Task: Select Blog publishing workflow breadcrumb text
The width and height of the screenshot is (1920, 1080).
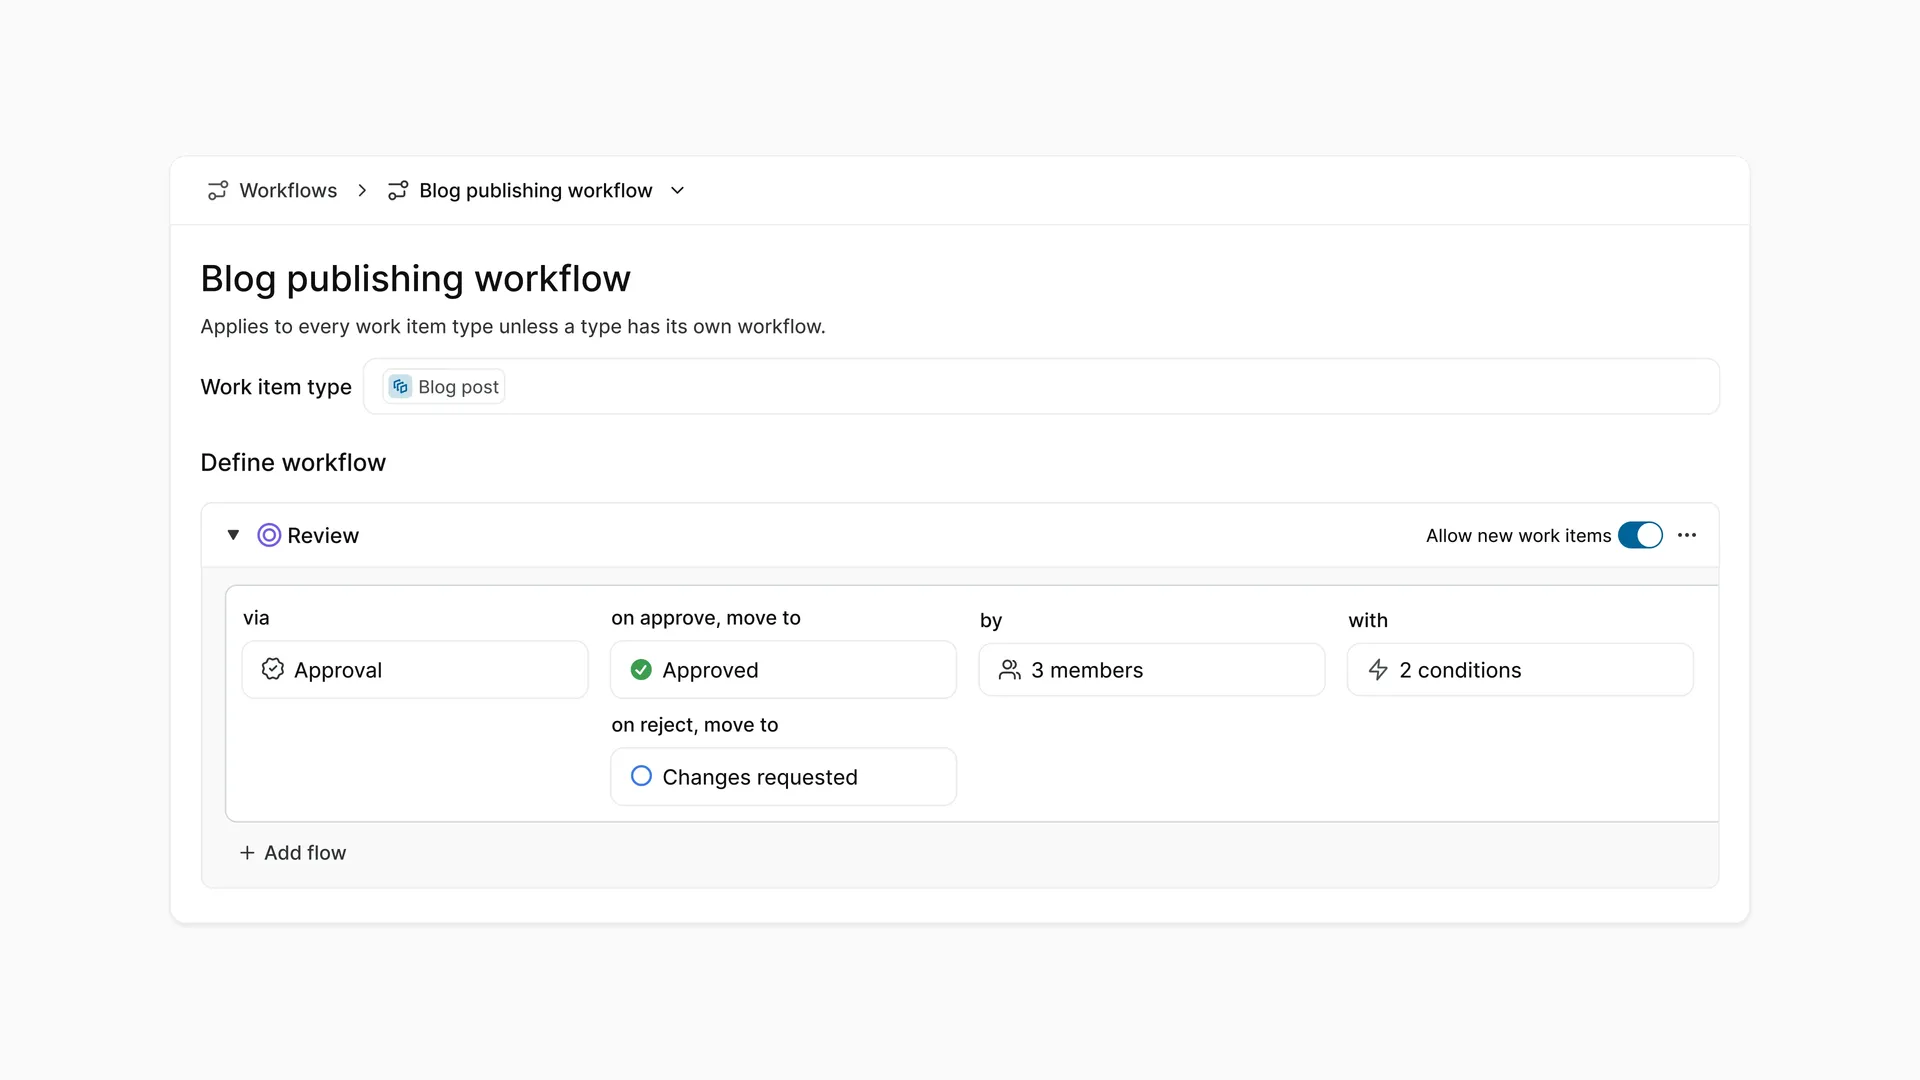Action: tap(535, 190)
